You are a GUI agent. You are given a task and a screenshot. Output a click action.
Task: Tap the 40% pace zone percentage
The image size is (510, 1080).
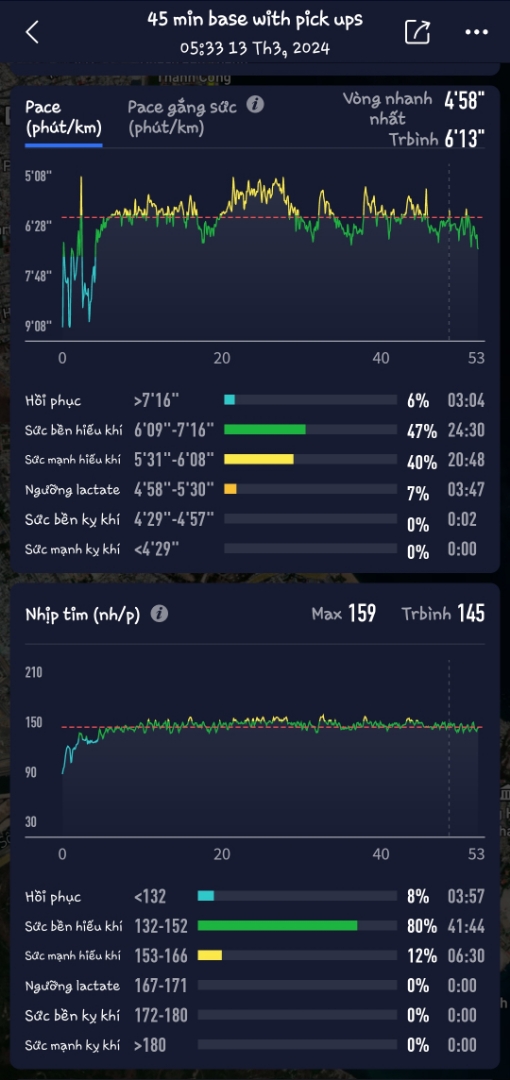click(x=421, y=461)
